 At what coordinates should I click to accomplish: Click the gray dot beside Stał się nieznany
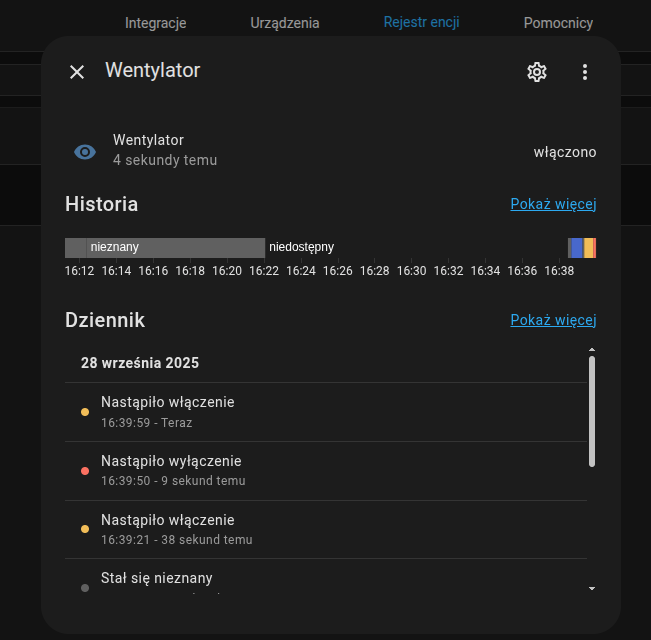click(x=85, y=587)
